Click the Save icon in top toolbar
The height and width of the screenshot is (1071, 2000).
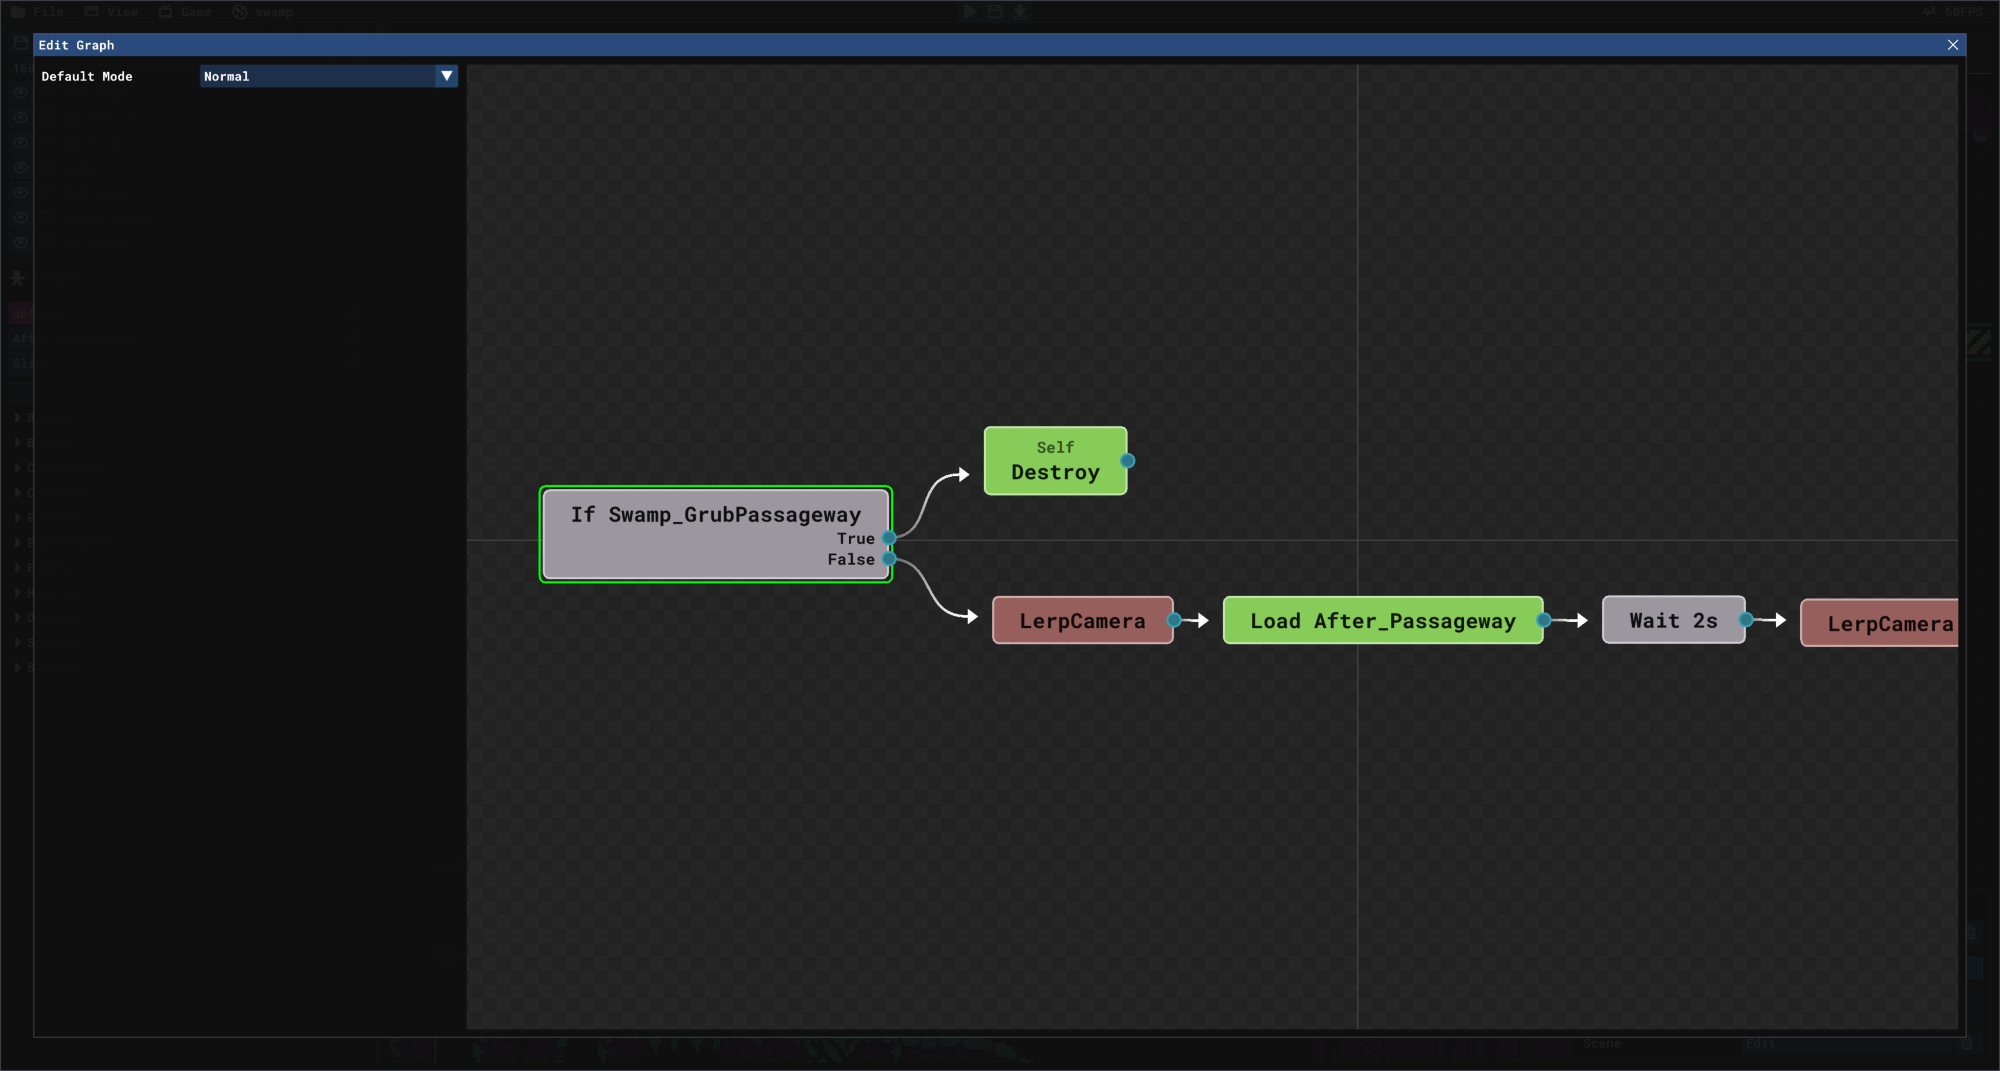[995, 12]
